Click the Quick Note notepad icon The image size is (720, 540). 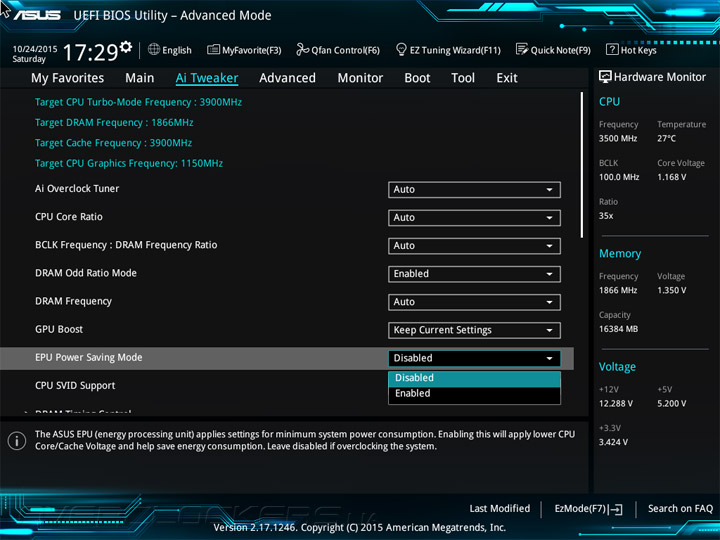tap(522, 50)
